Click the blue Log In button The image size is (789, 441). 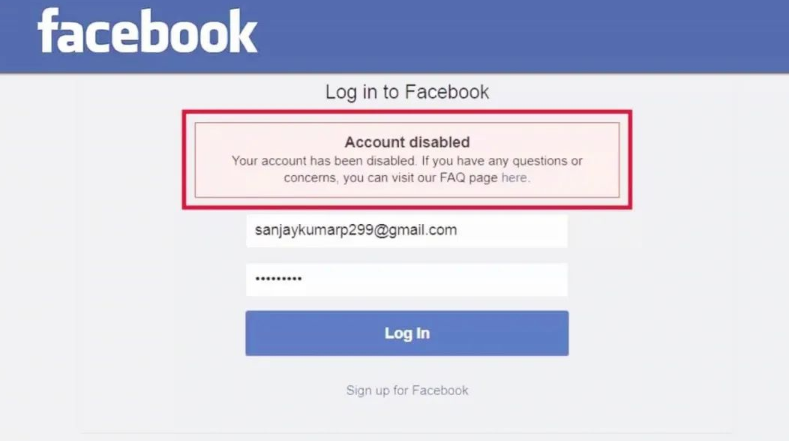tap(407, 333)
